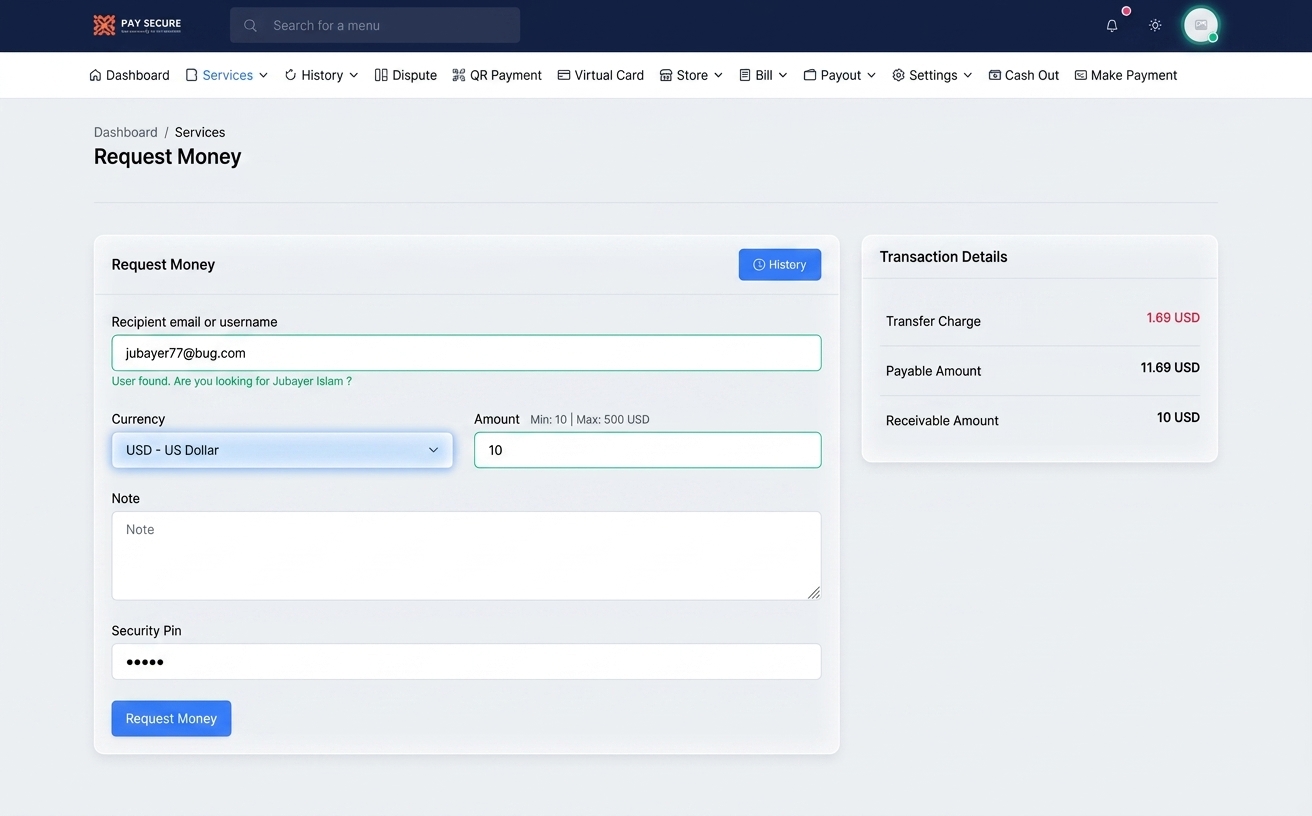The image size is (1312, 816).
Task: Go to Virtual Card page
Action: point(600,75)
